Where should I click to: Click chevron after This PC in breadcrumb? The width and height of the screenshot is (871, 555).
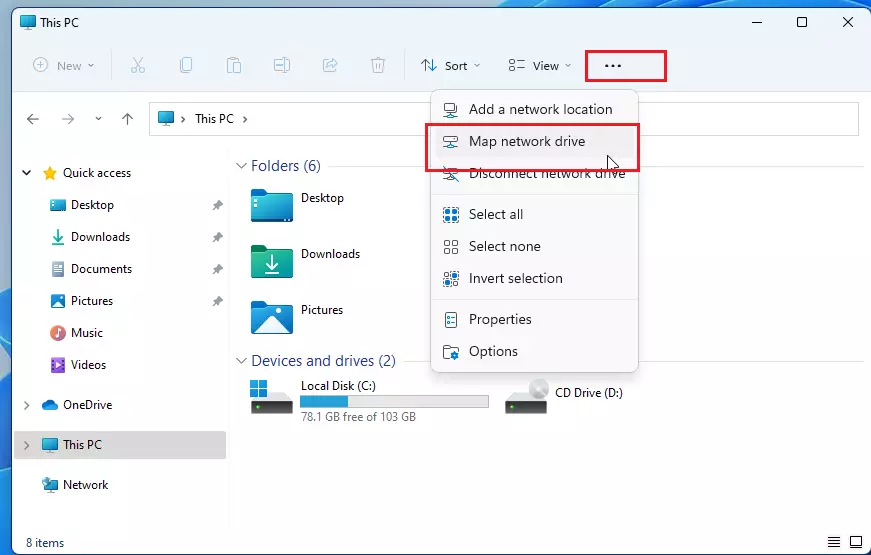245,119
